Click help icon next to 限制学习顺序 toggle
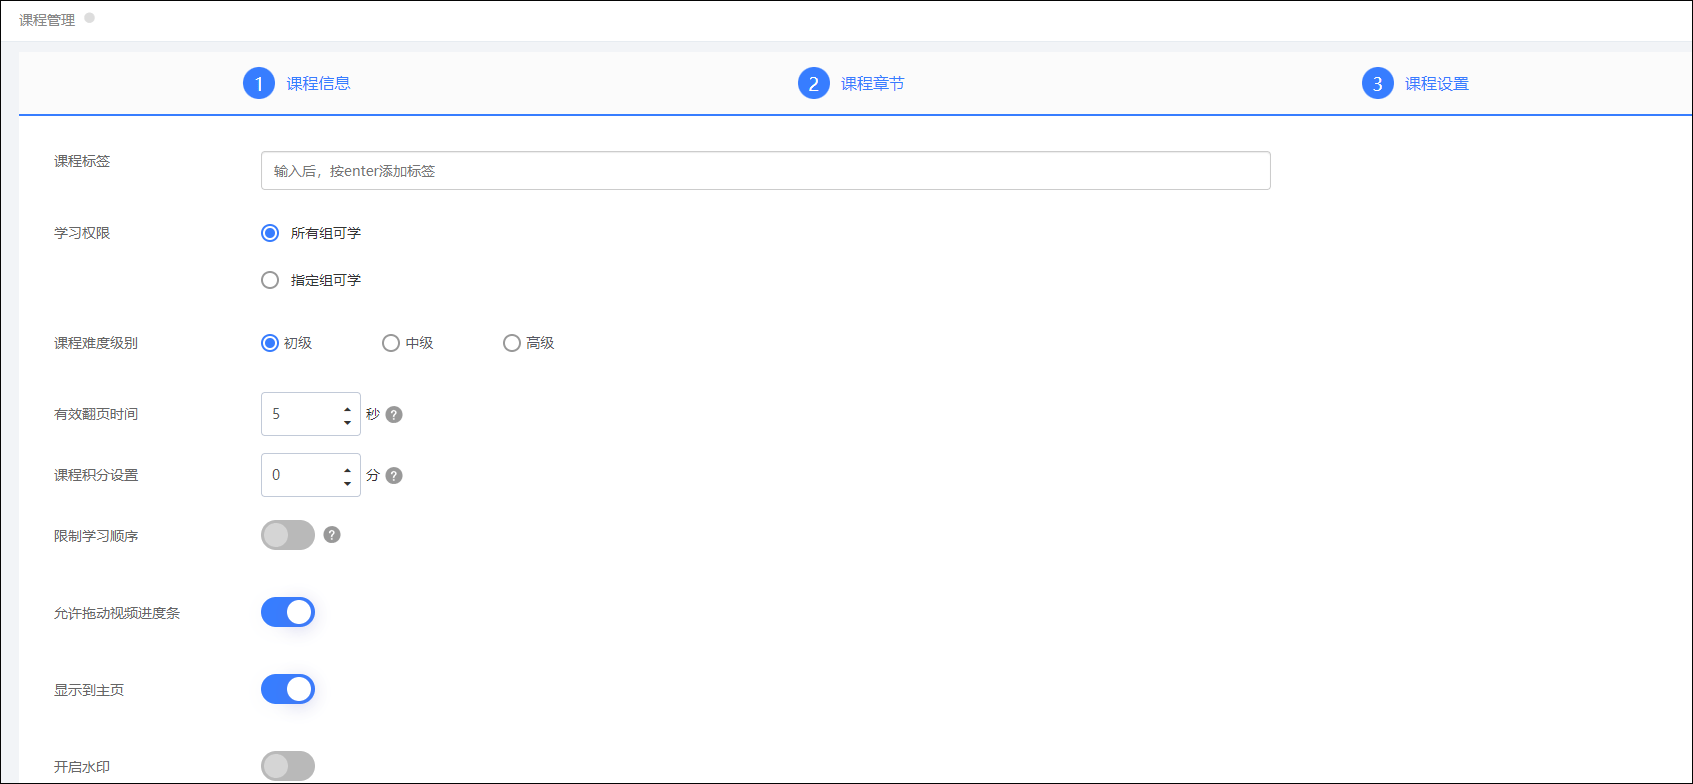Image resolution: width=1693 pixels, height=784 pixels. pos(332,535)
